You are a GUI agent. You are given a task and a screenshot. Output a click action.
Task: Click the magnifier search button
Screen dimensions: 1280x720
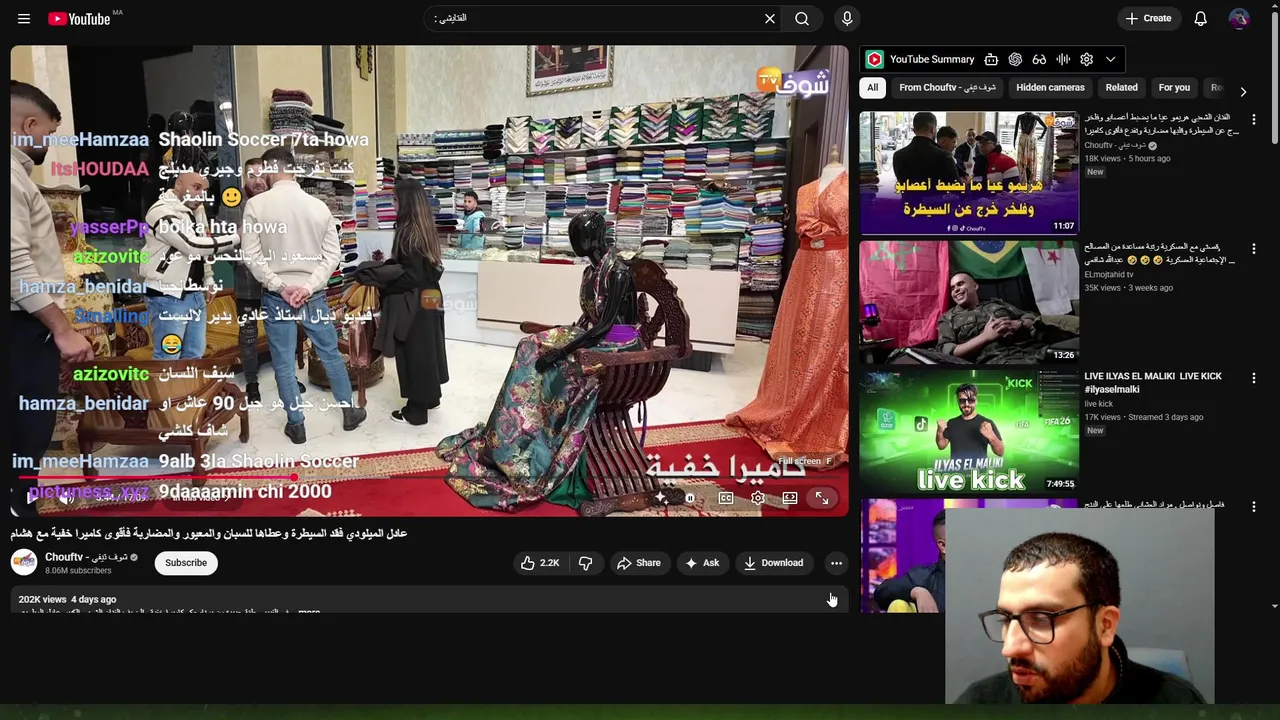[x=802, y=18]
